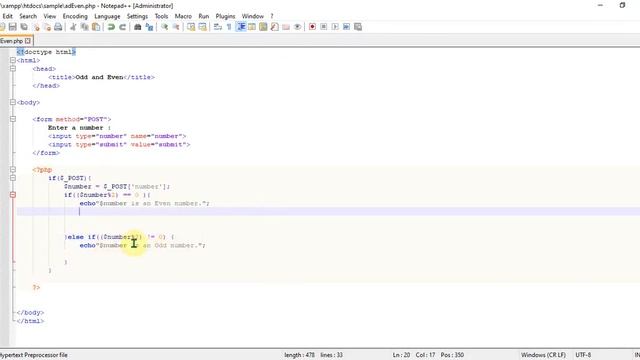Collapse the if($_POST) fold marker
640x360 pixels.
pos(13,178)
